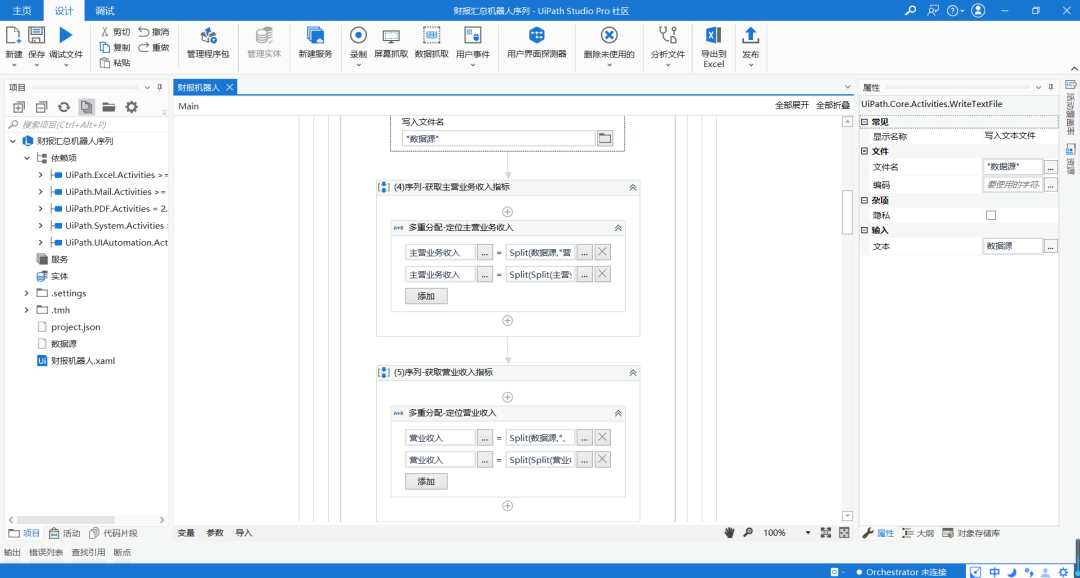The image size is (1080, 578).
Task: Click the Orchestrator 未连接 status
Action: [x=901, y=572]
